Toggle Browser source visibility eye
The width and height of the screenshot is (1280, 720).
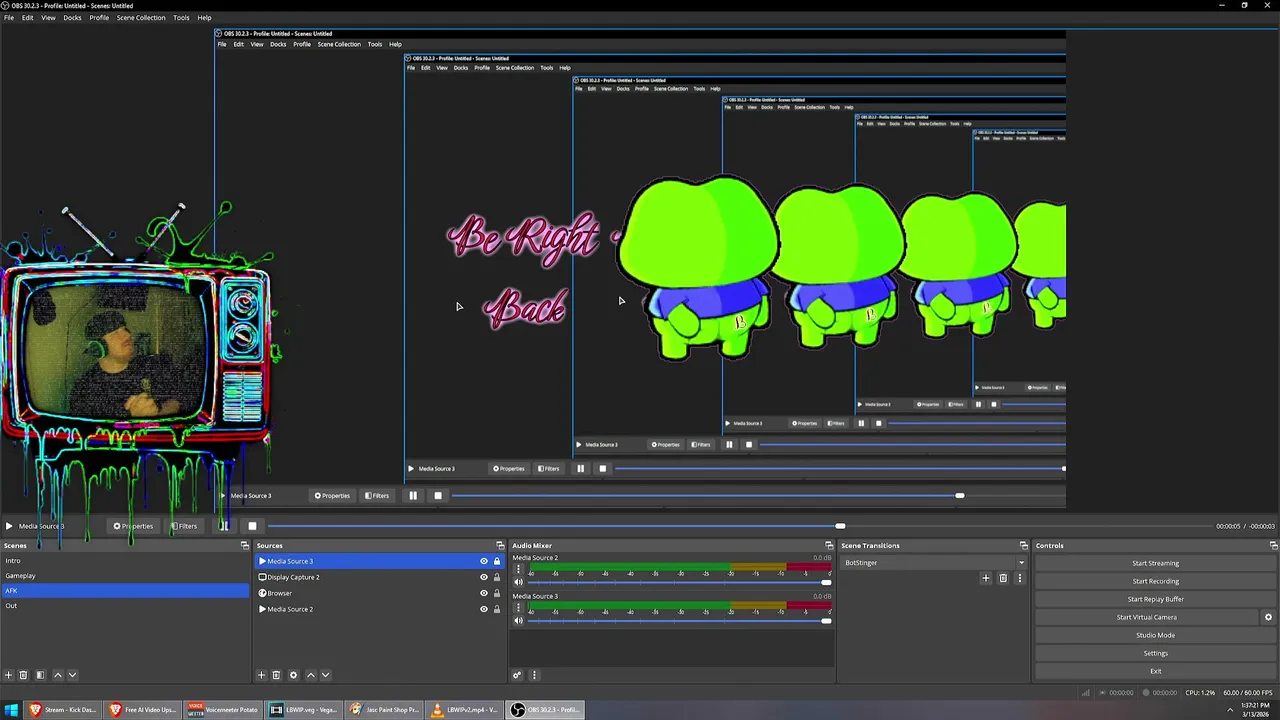click(484, 593)
